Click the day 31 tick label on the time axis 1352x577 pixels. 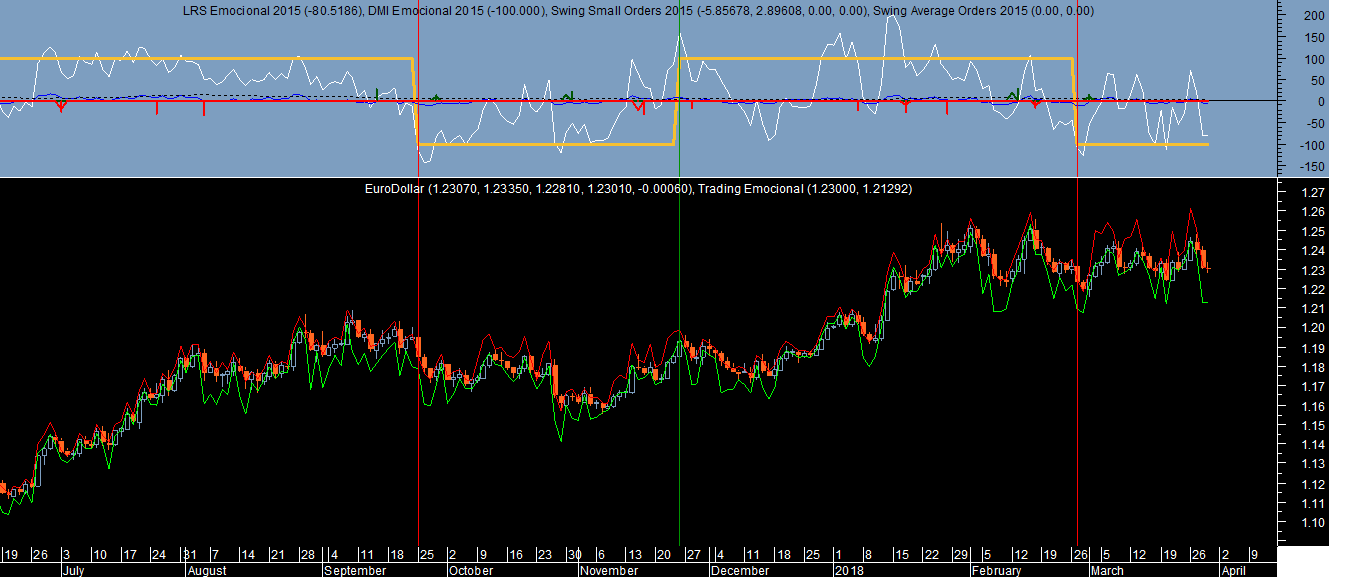pos(189,555)
